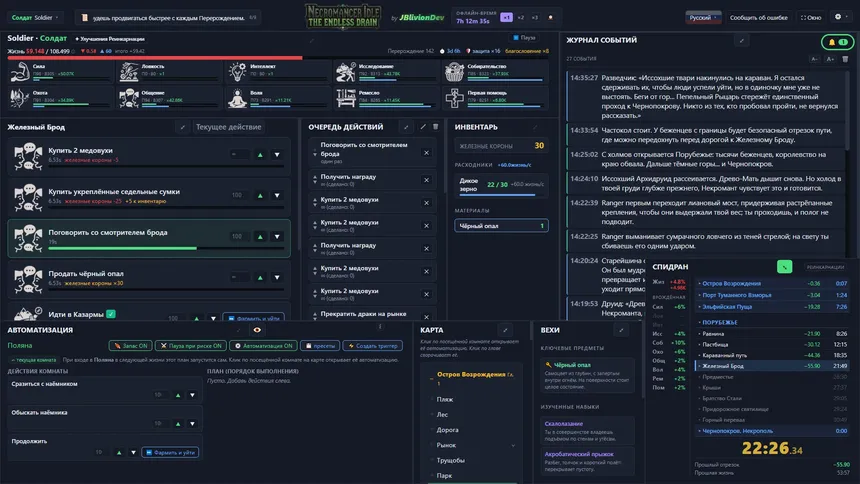Click the strength (Сила) skill icon
This screenshot has height=484, width=860.
point(20,71)
